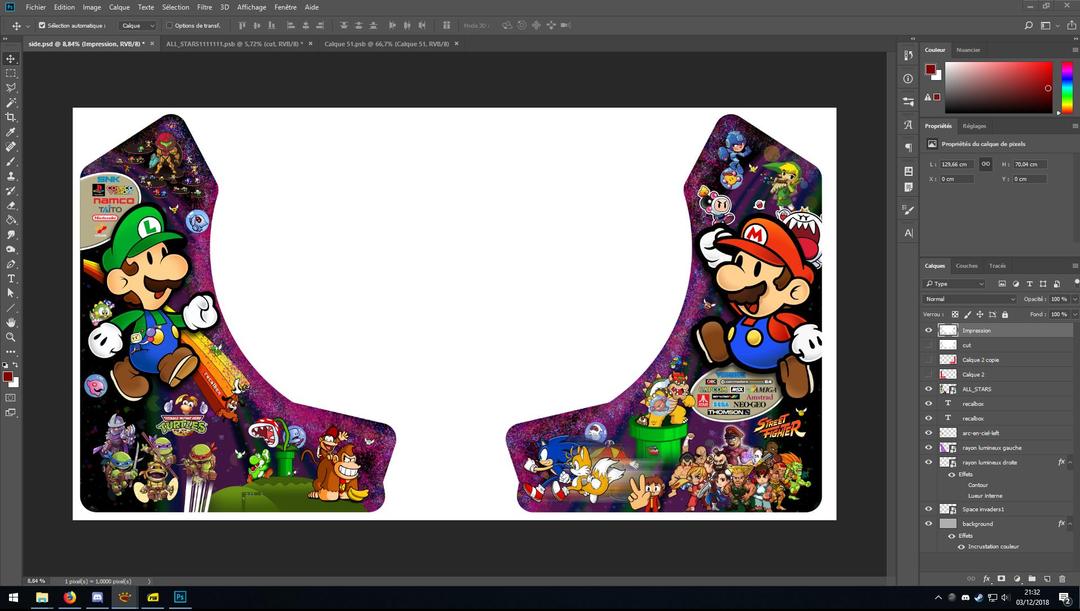Toggle Incrustation couleur effect visibility
Image resolution: width=1080 pixels, height=611 pixels.
(962, 547)
